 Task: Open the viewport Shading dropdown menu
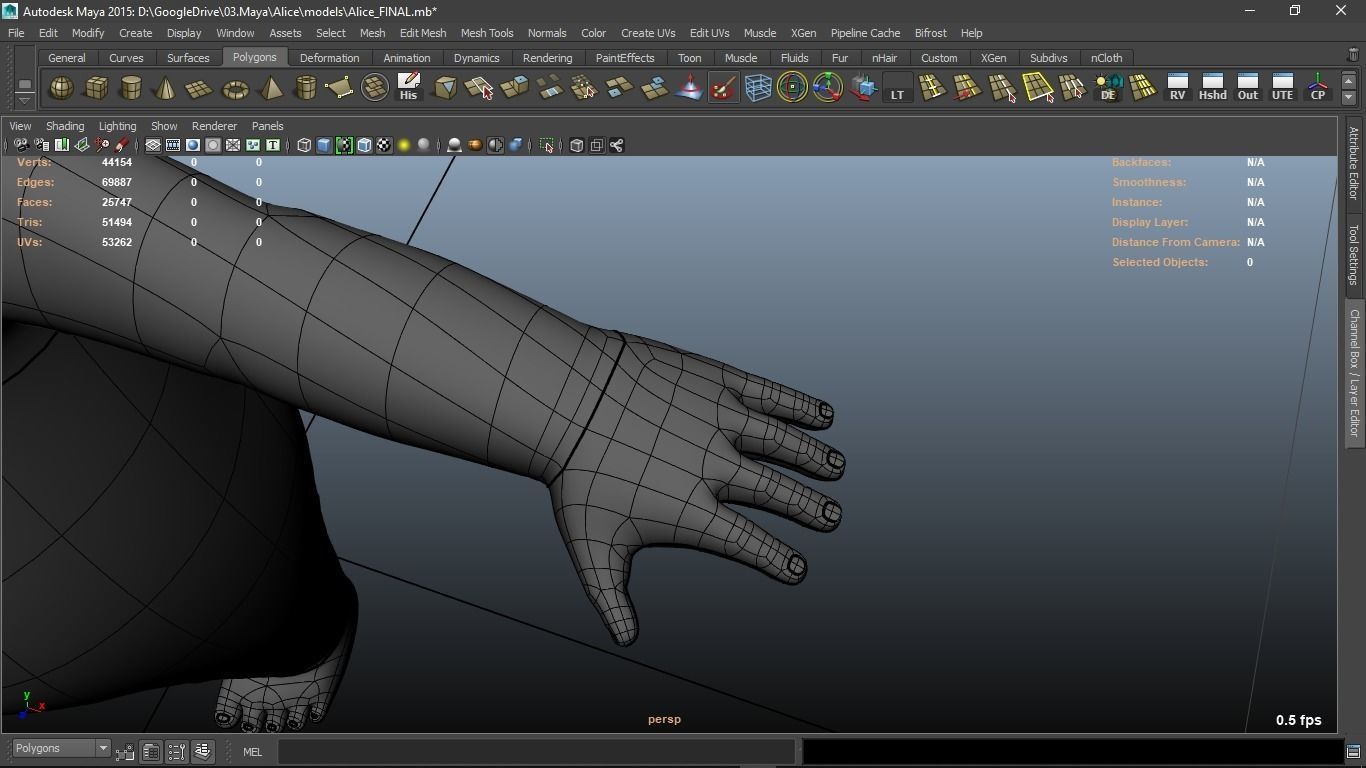click(65, 126)
